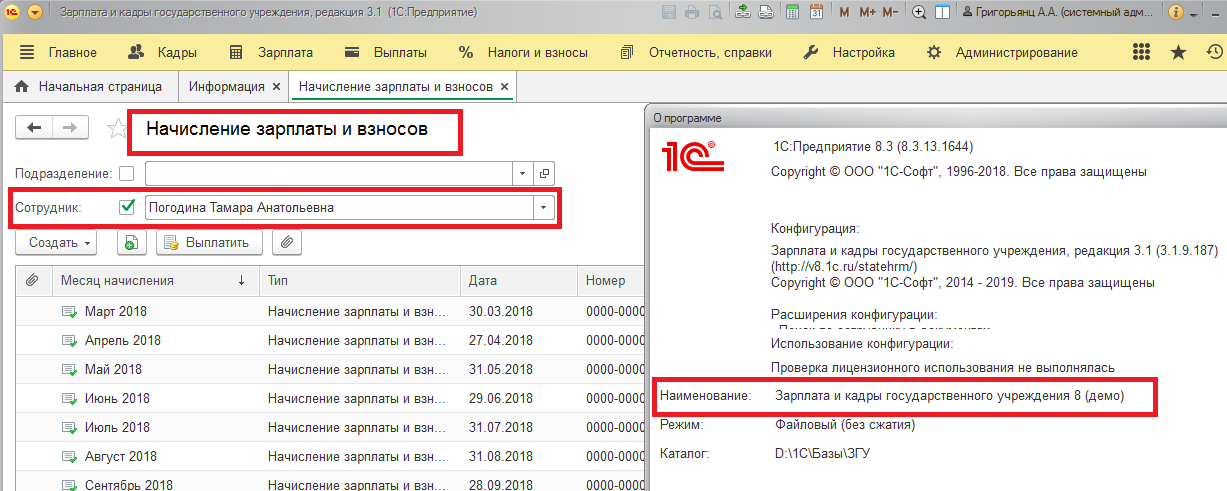Click the catalog path D:\1С\Базы\ЗГУ in About window

pyautogui.click(x=822, y=454)
